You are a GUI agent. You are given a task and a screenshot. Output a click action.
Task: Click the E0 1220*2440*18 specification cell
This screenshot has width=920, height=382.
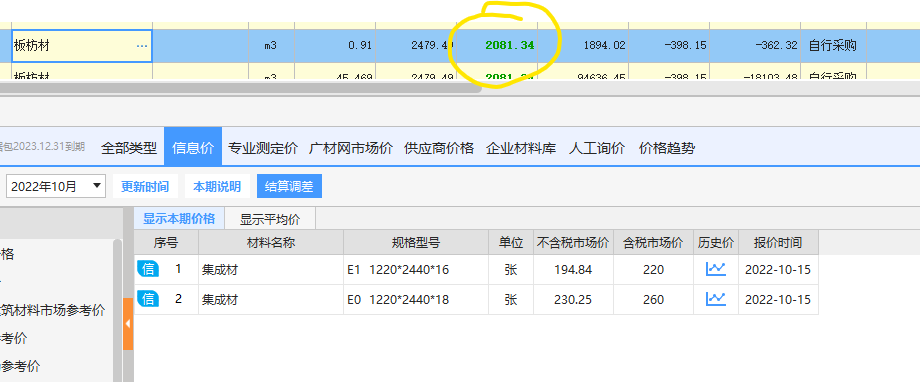(416, 299)
